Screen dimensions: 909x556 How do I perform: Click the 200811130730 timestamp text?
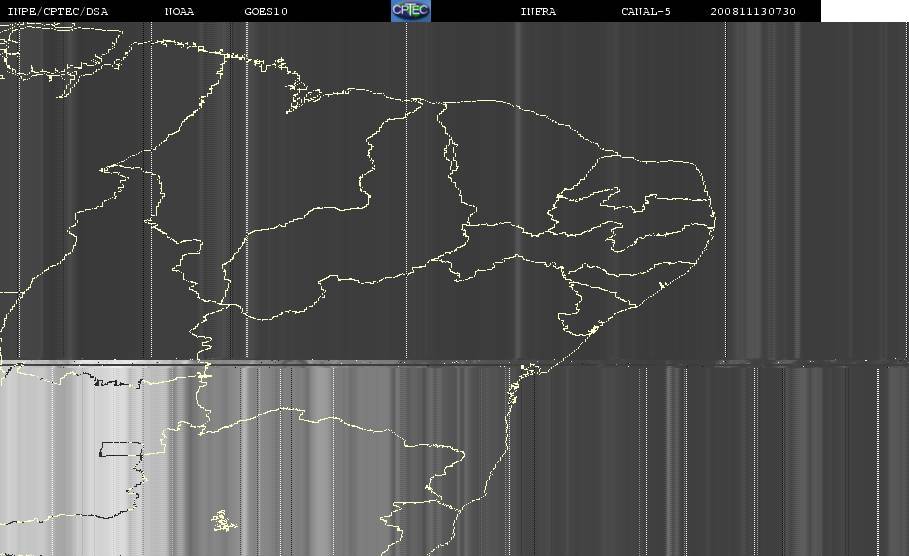[x=753, y=11]
